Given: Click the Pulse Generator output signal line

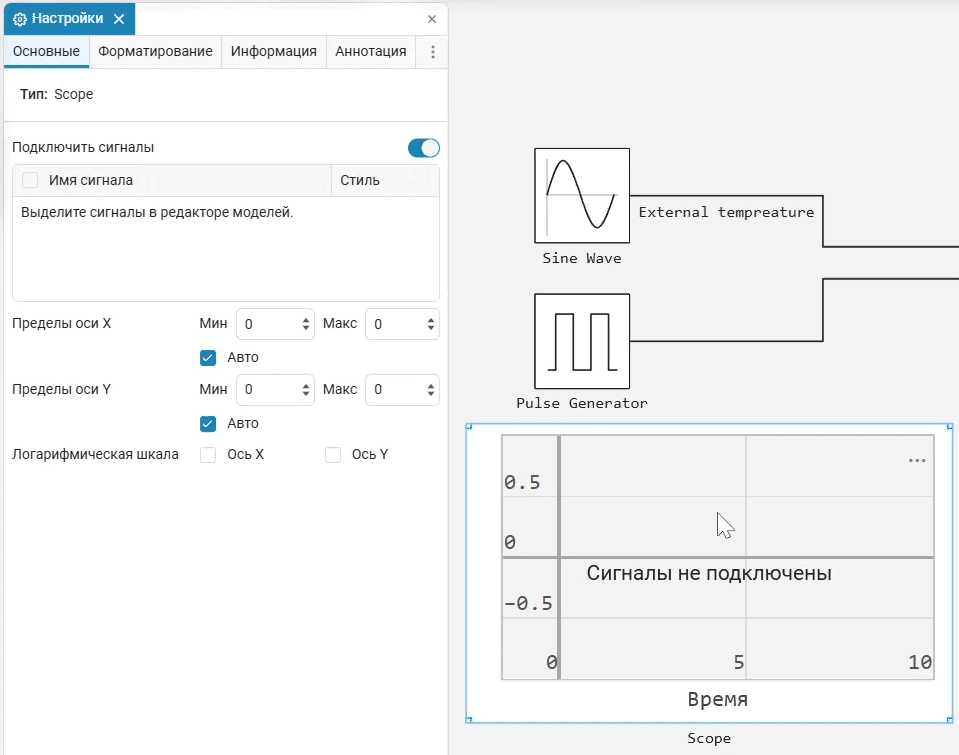Looking at the screenshot, I should [726, 341].
